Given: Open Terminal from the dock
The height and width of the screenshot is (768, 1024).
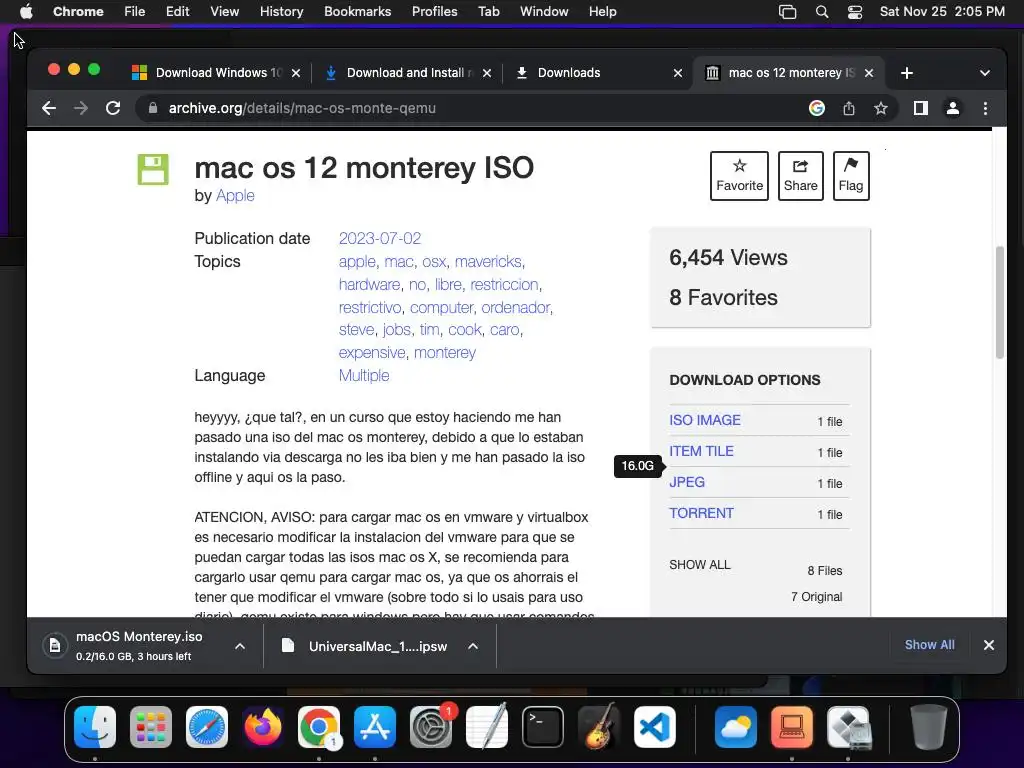Looking at the screenshot, I should coord(543,727).
